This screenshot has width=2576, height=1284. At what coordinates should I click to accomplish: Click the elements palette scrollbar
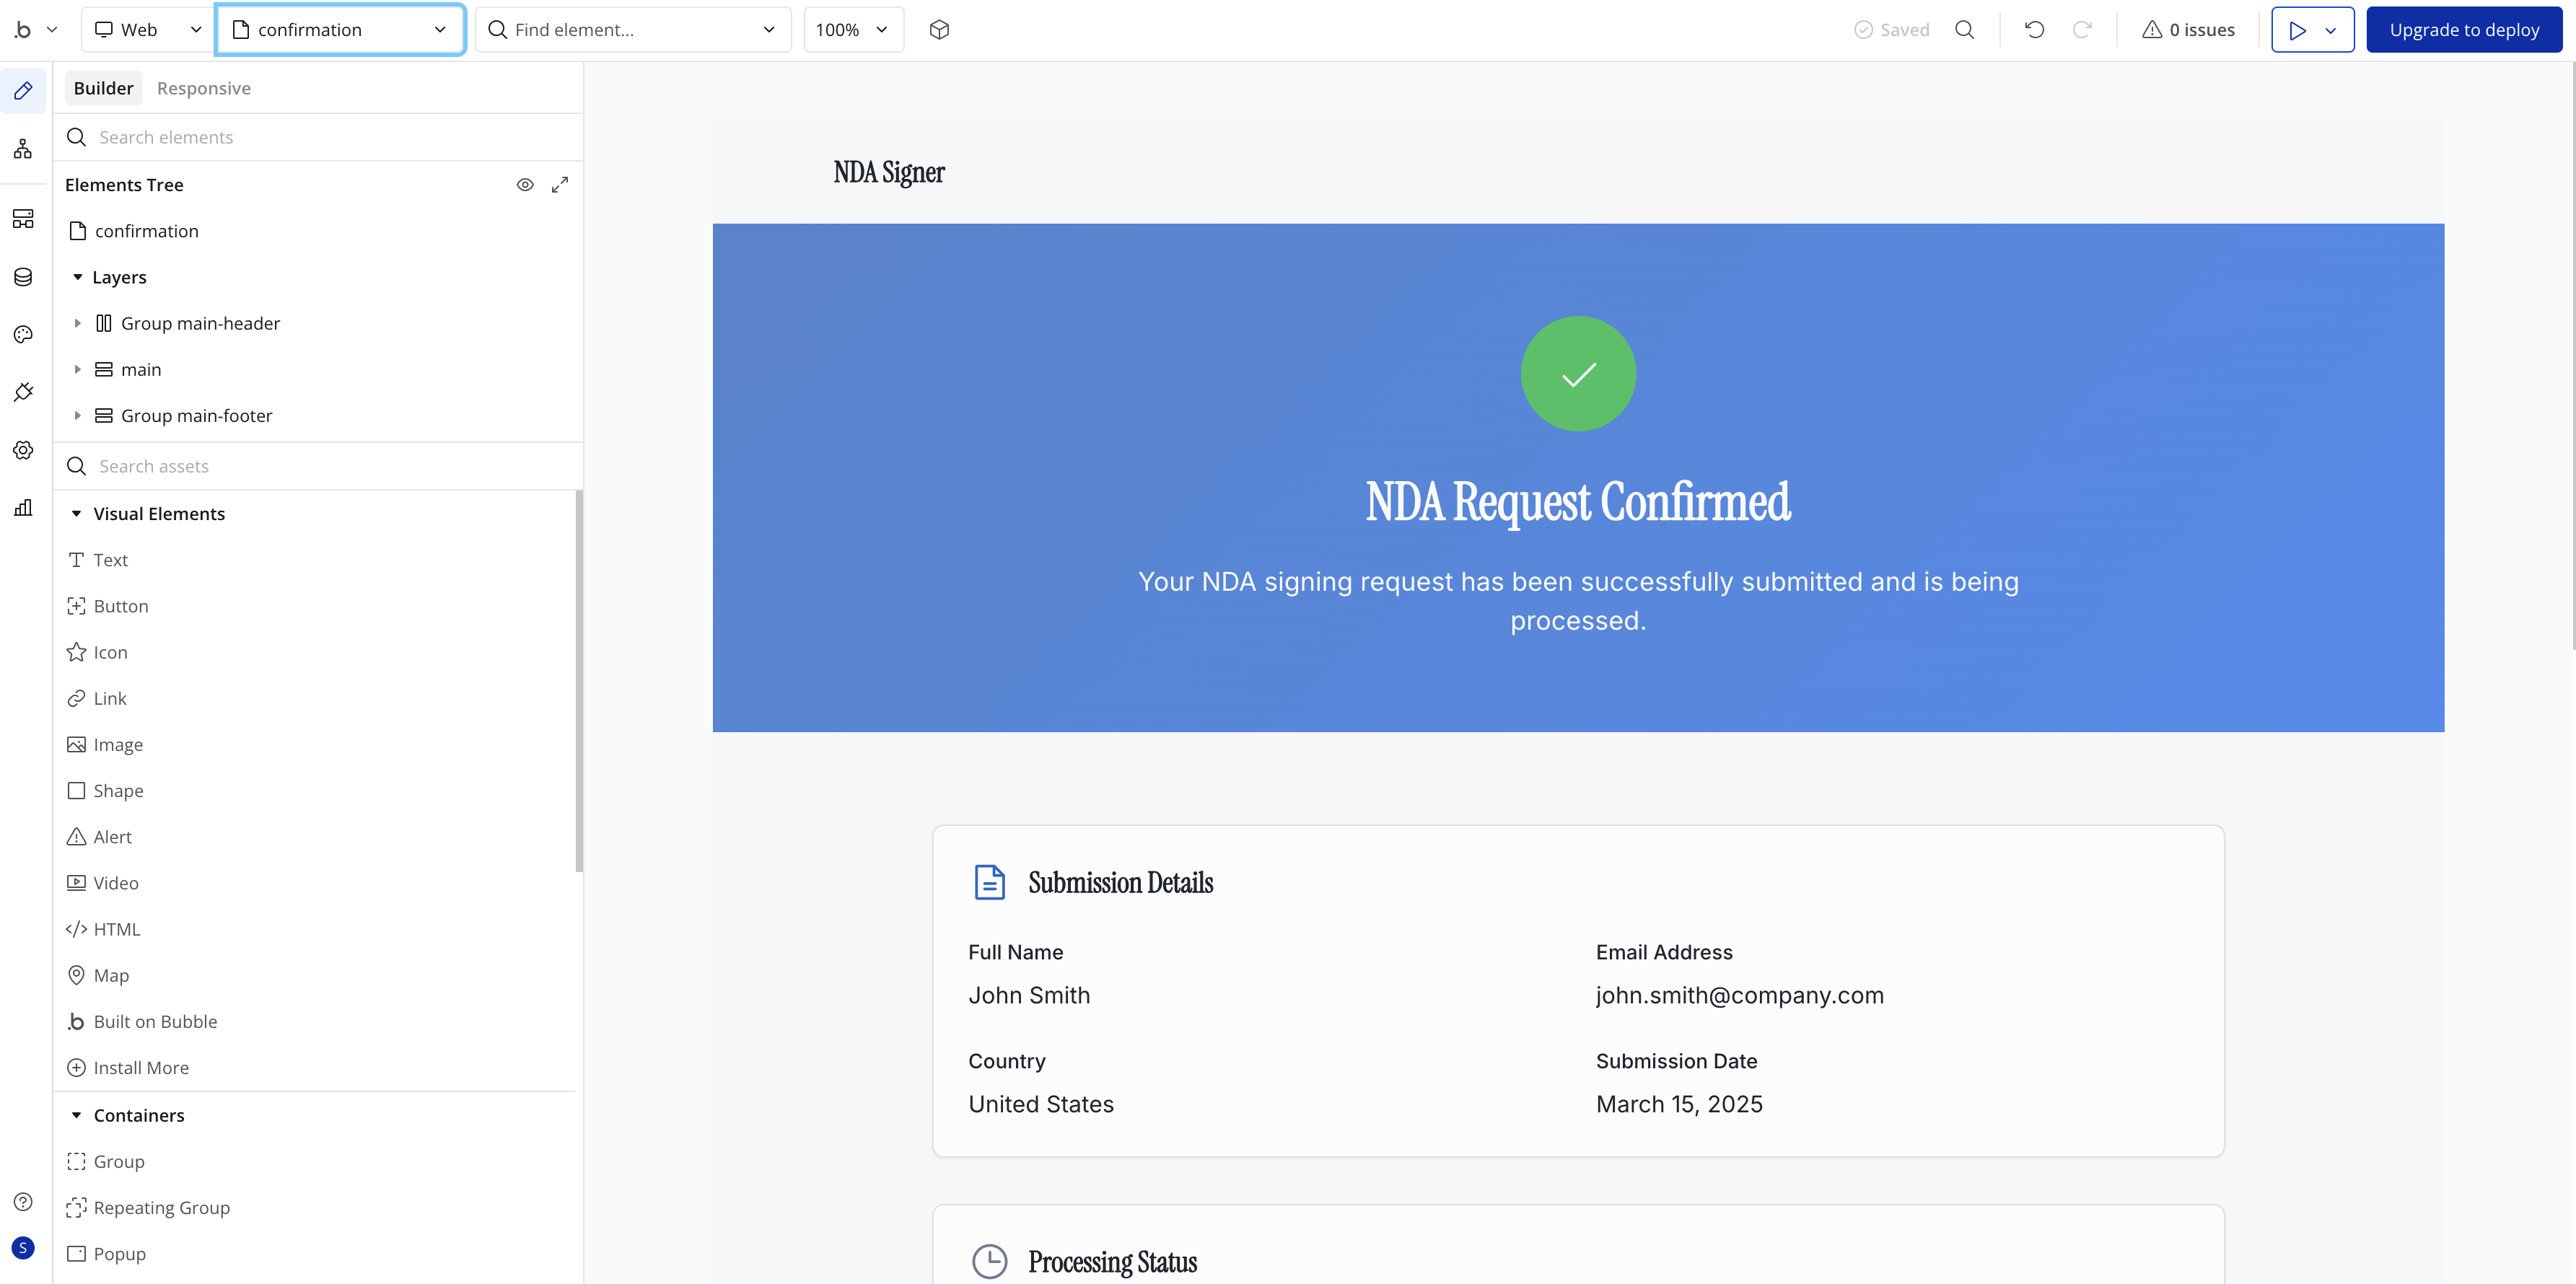579,680
